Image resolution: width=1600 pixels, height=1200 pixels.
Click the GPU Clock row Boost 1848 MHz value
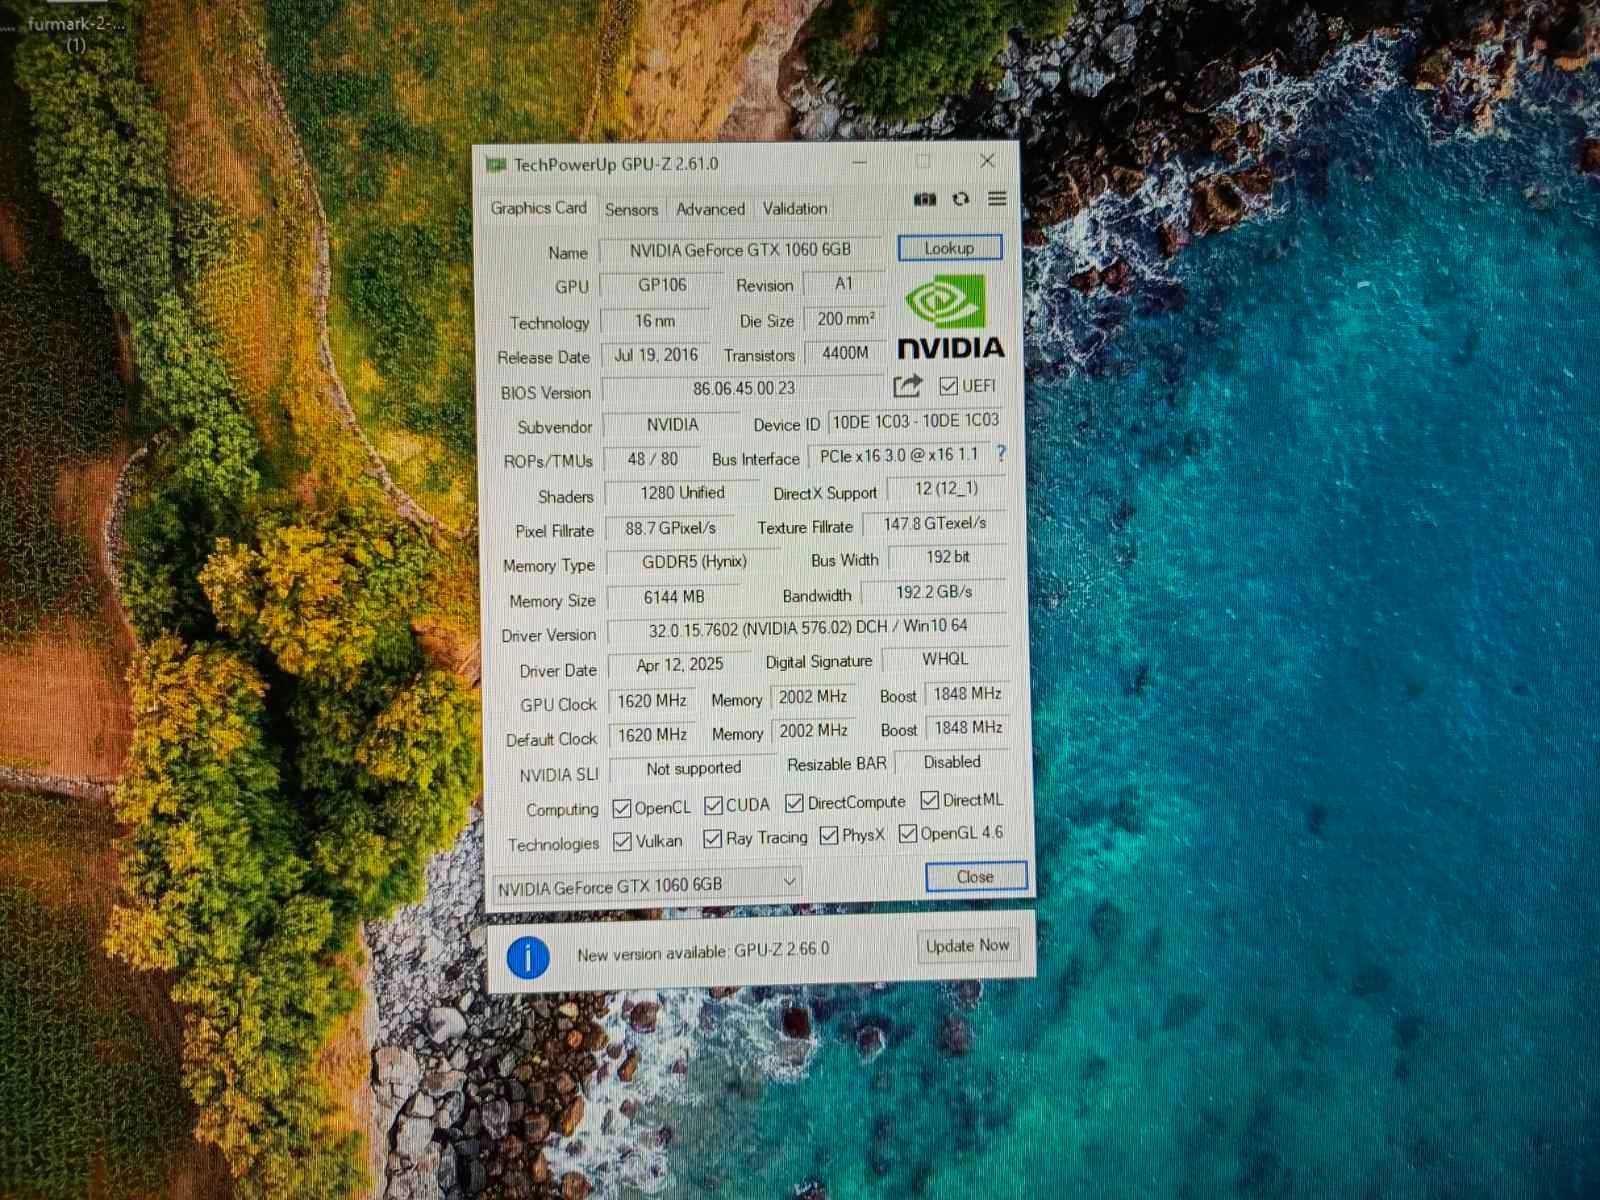click(967, 694)
